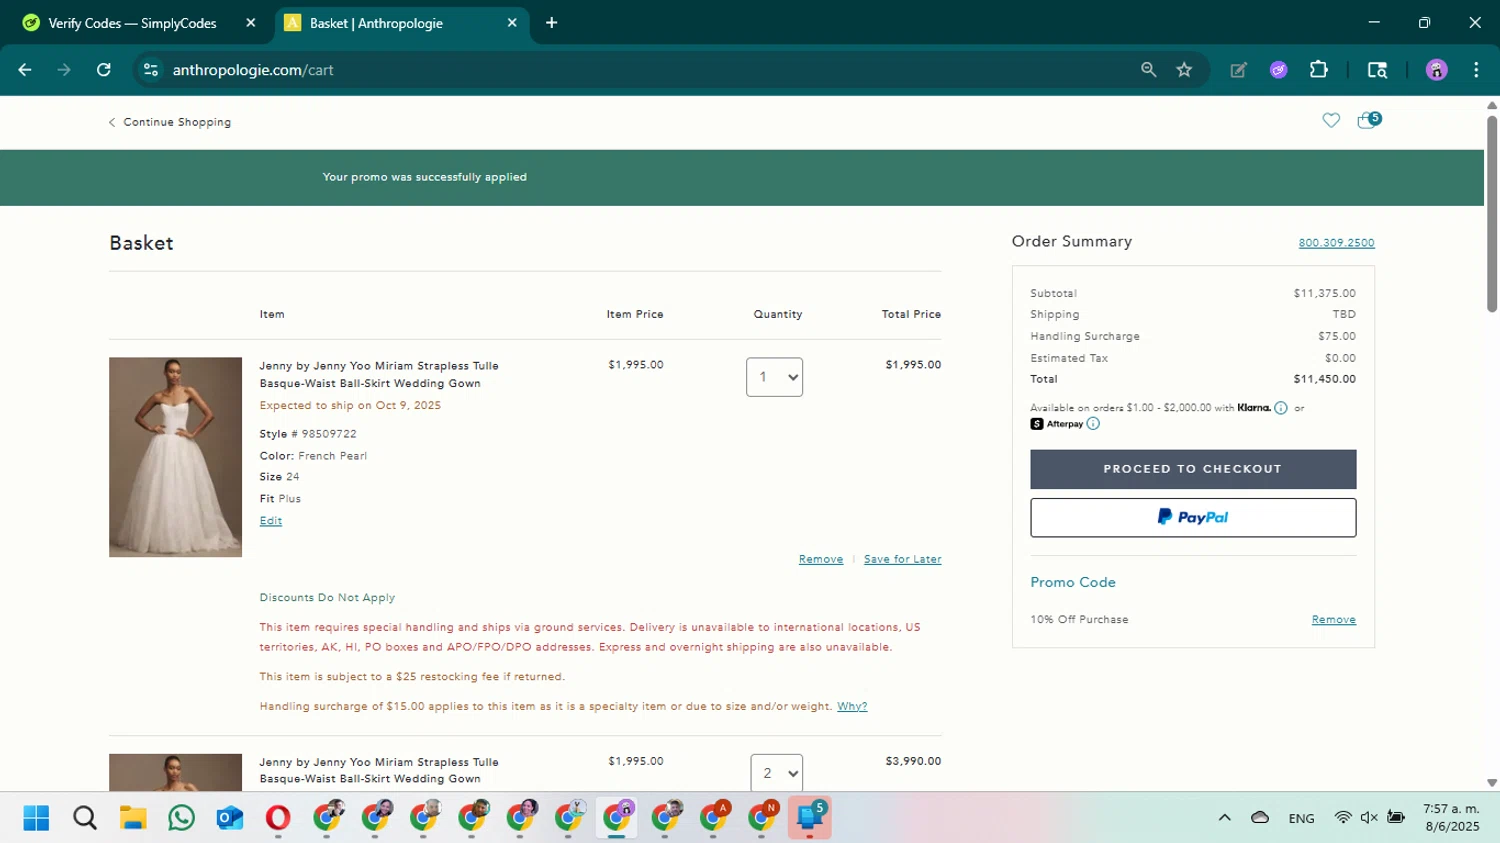
Task: Open Windows taskbar search
Action: (85, 818)
